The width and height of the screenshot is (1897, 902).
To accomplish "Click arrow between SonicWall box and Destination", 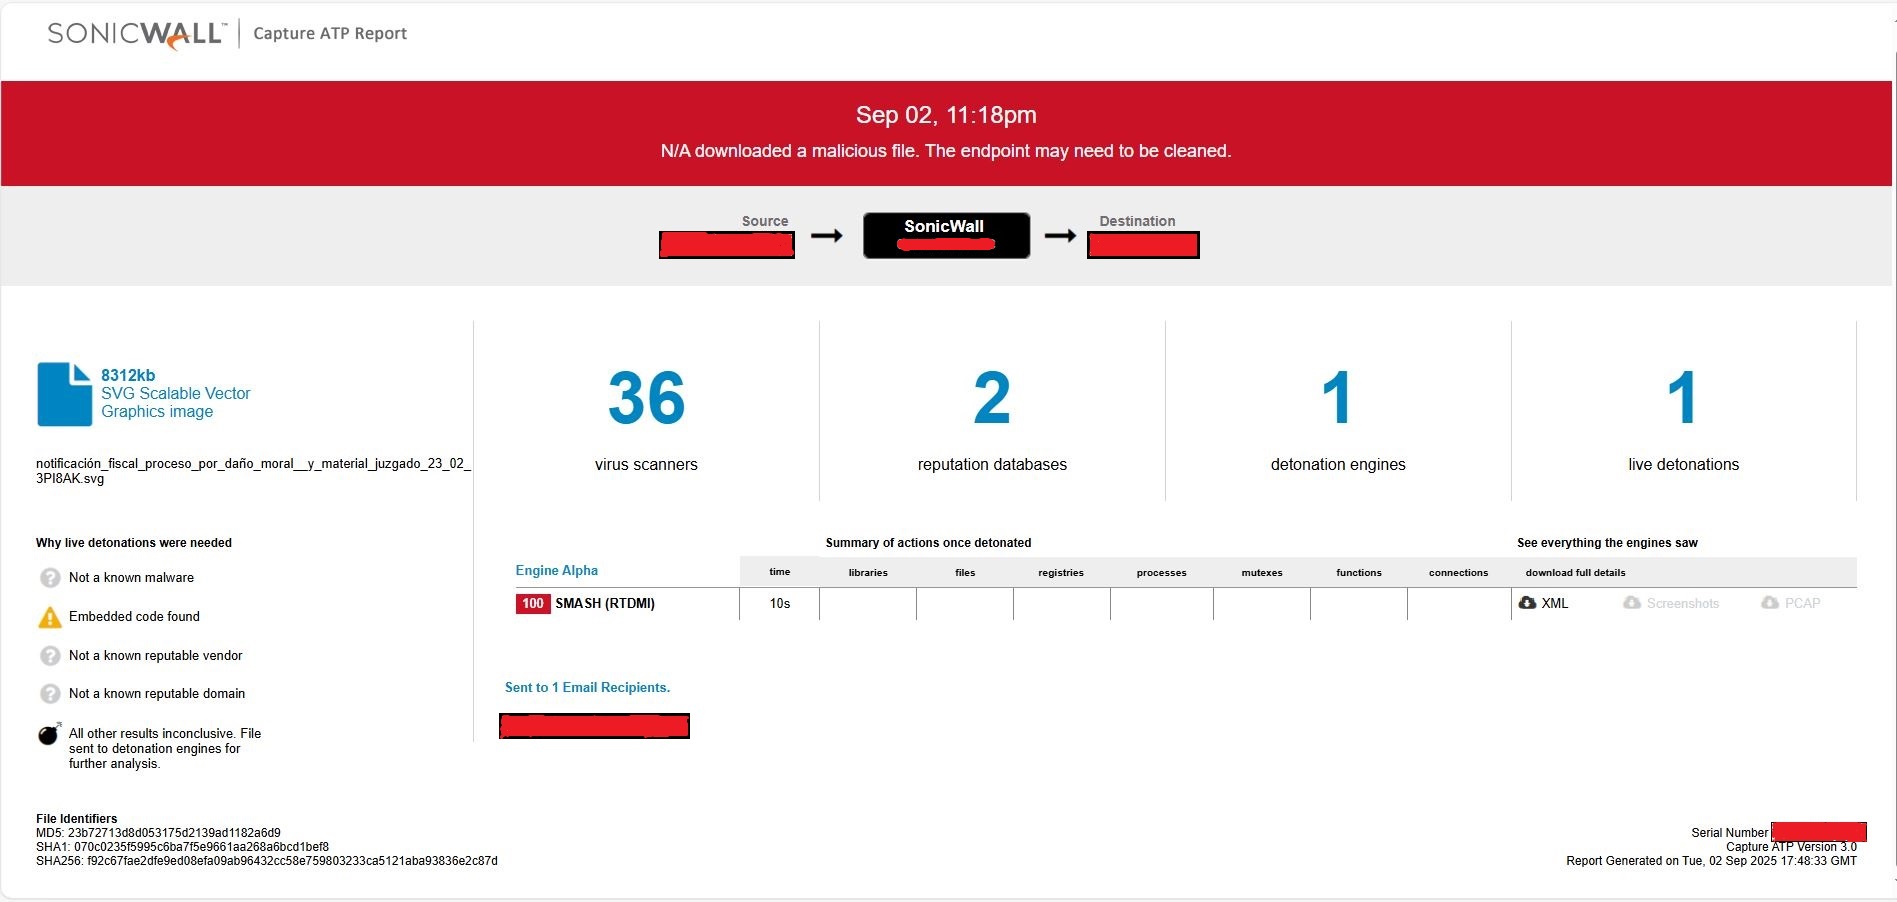I will click(x=1060, y=236).
